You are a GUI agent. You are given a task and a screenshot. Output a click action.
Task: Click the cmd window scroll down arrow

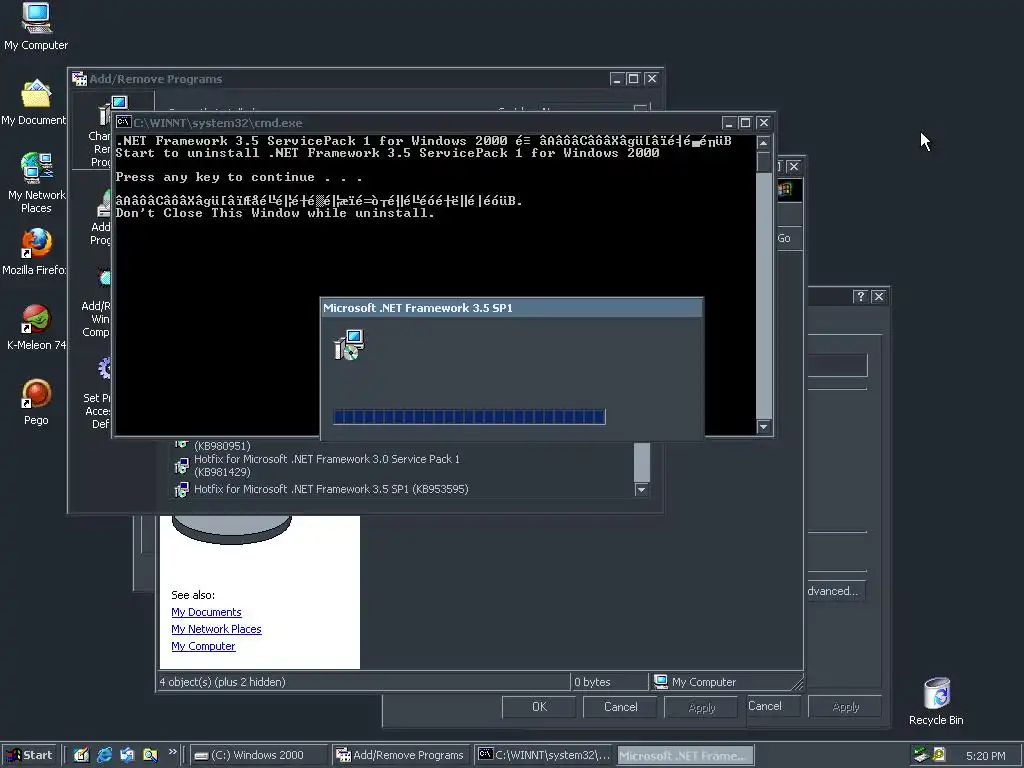coord(763,426)
